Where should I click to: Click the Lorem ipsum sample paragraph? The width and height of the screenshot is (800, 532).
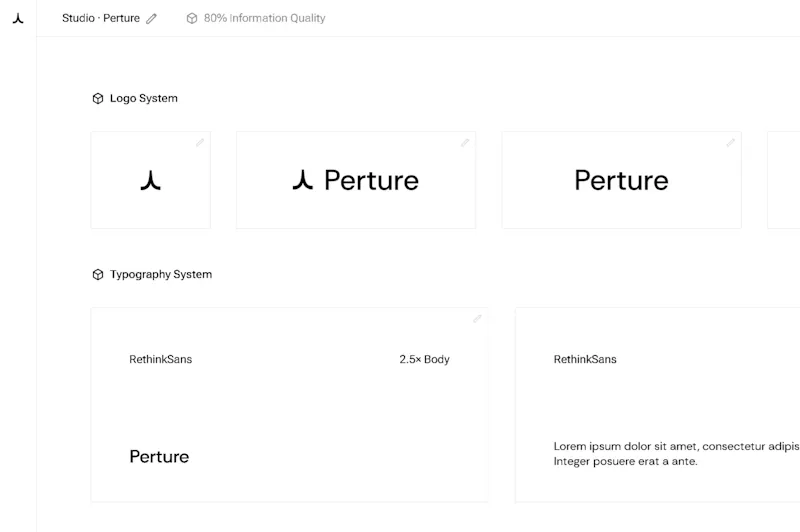[677, 453]
